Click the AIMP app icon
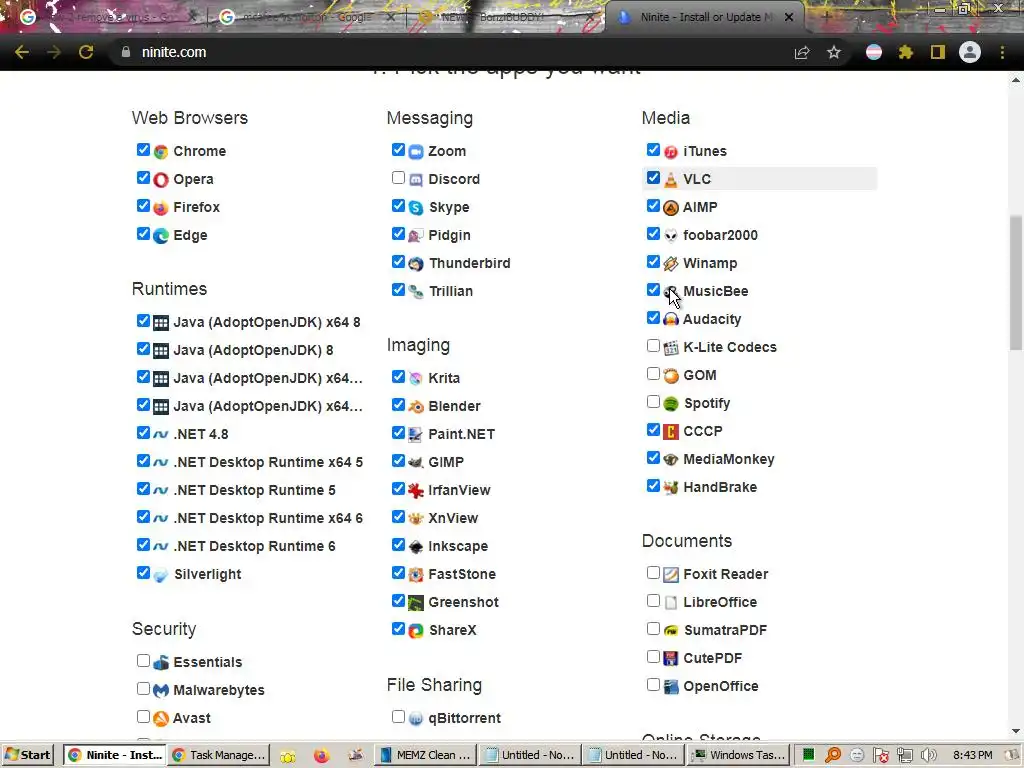The width and height of the screenshot is (1024, 768). pyautogui.click(x=671, y=208)
